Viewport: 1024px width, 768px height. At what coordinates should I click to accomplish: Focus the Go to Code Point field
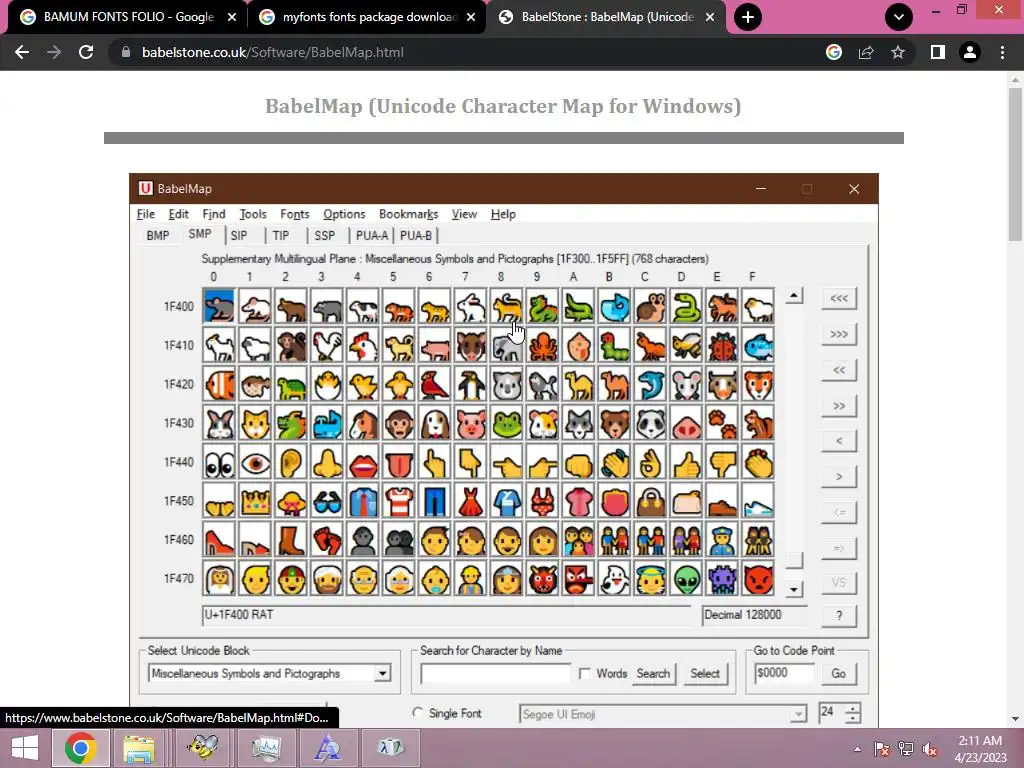tap(785, 673)
